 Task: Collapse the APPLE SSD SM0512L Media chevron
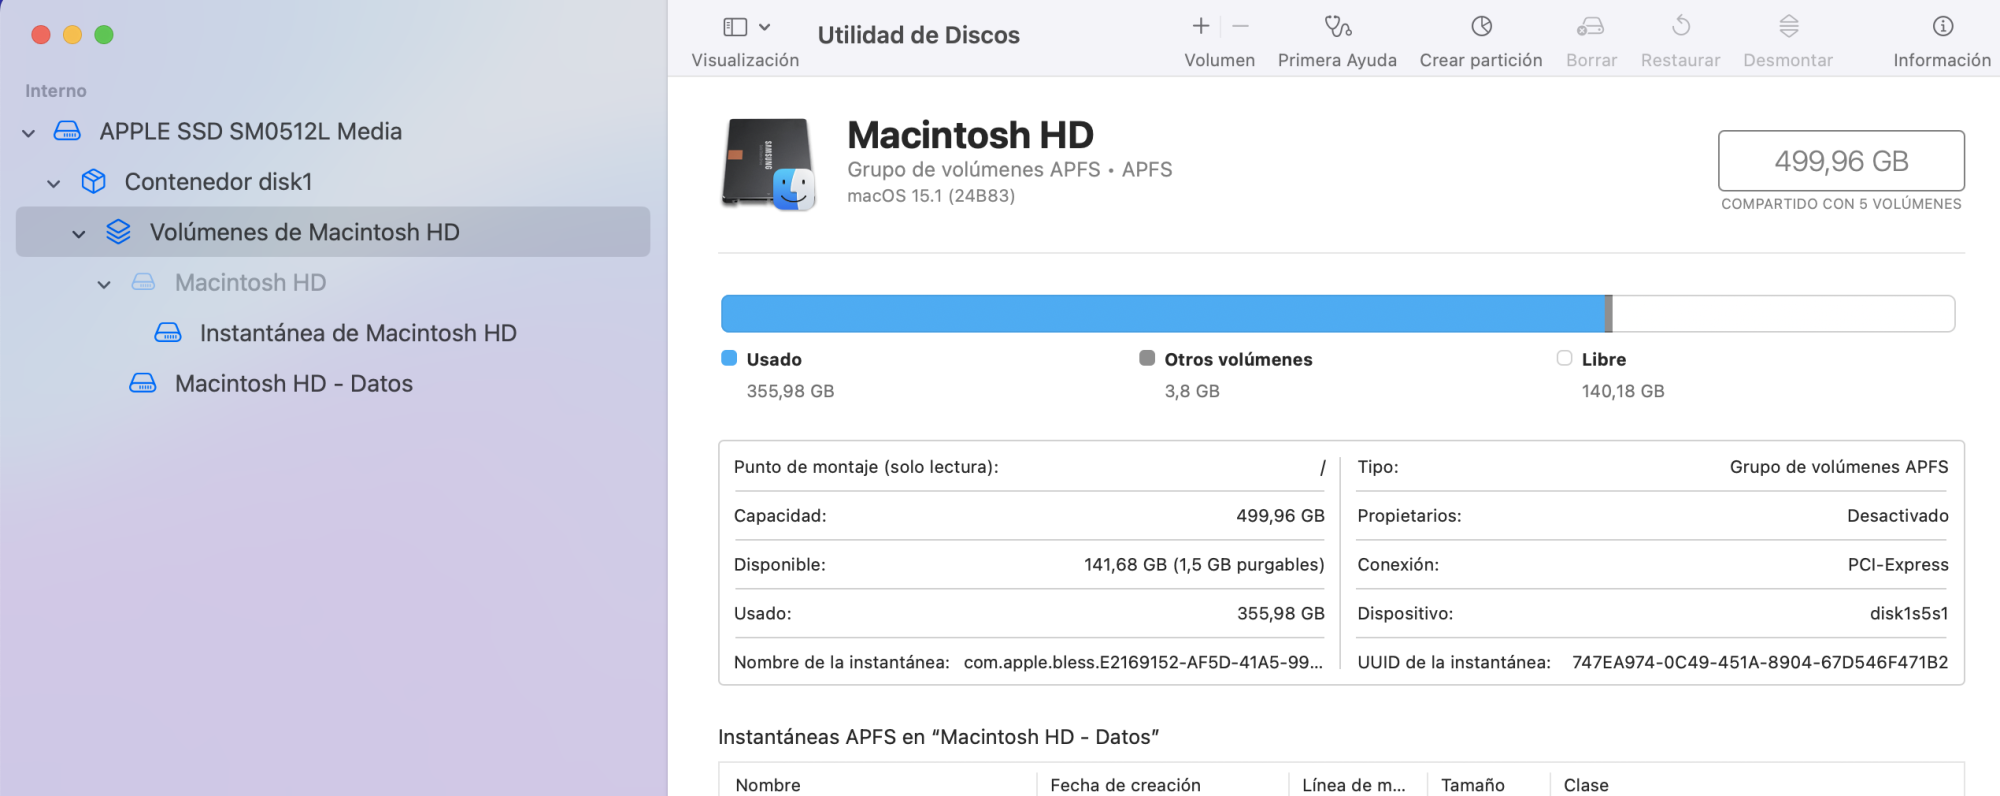(29, 133)
